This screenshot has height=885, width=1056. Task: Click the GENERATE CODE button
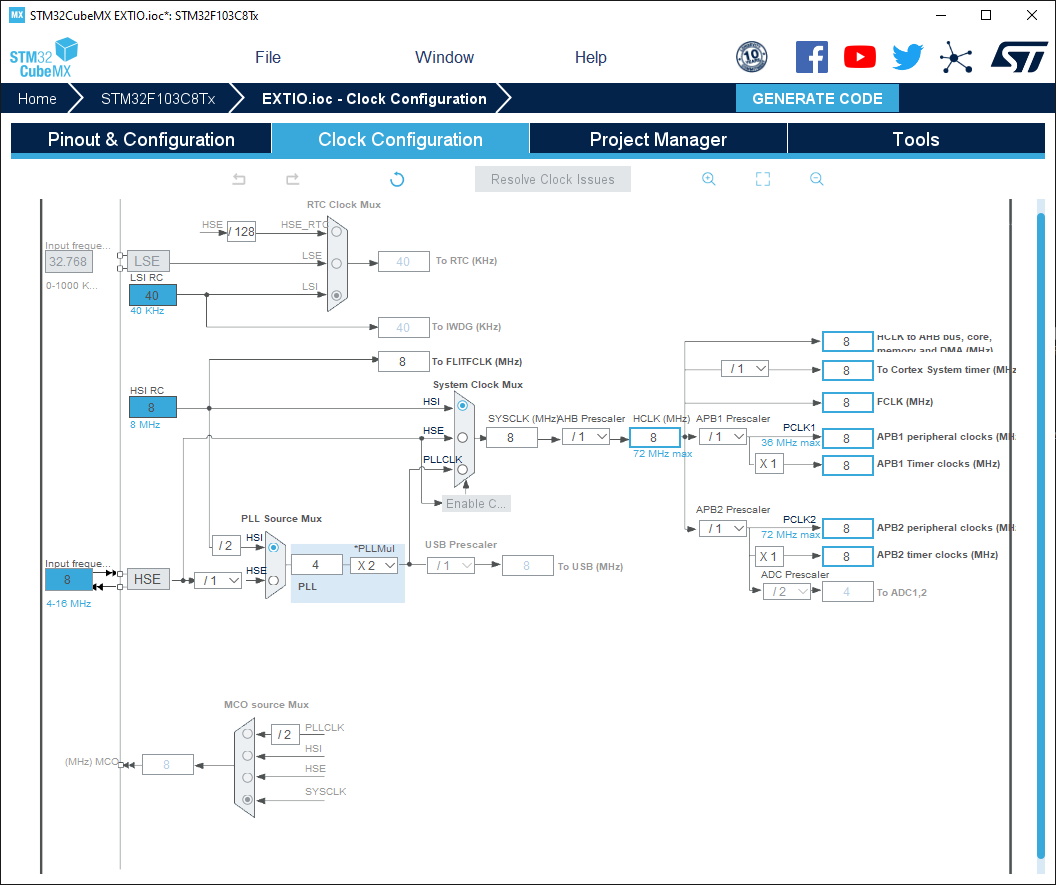[817, 98]
